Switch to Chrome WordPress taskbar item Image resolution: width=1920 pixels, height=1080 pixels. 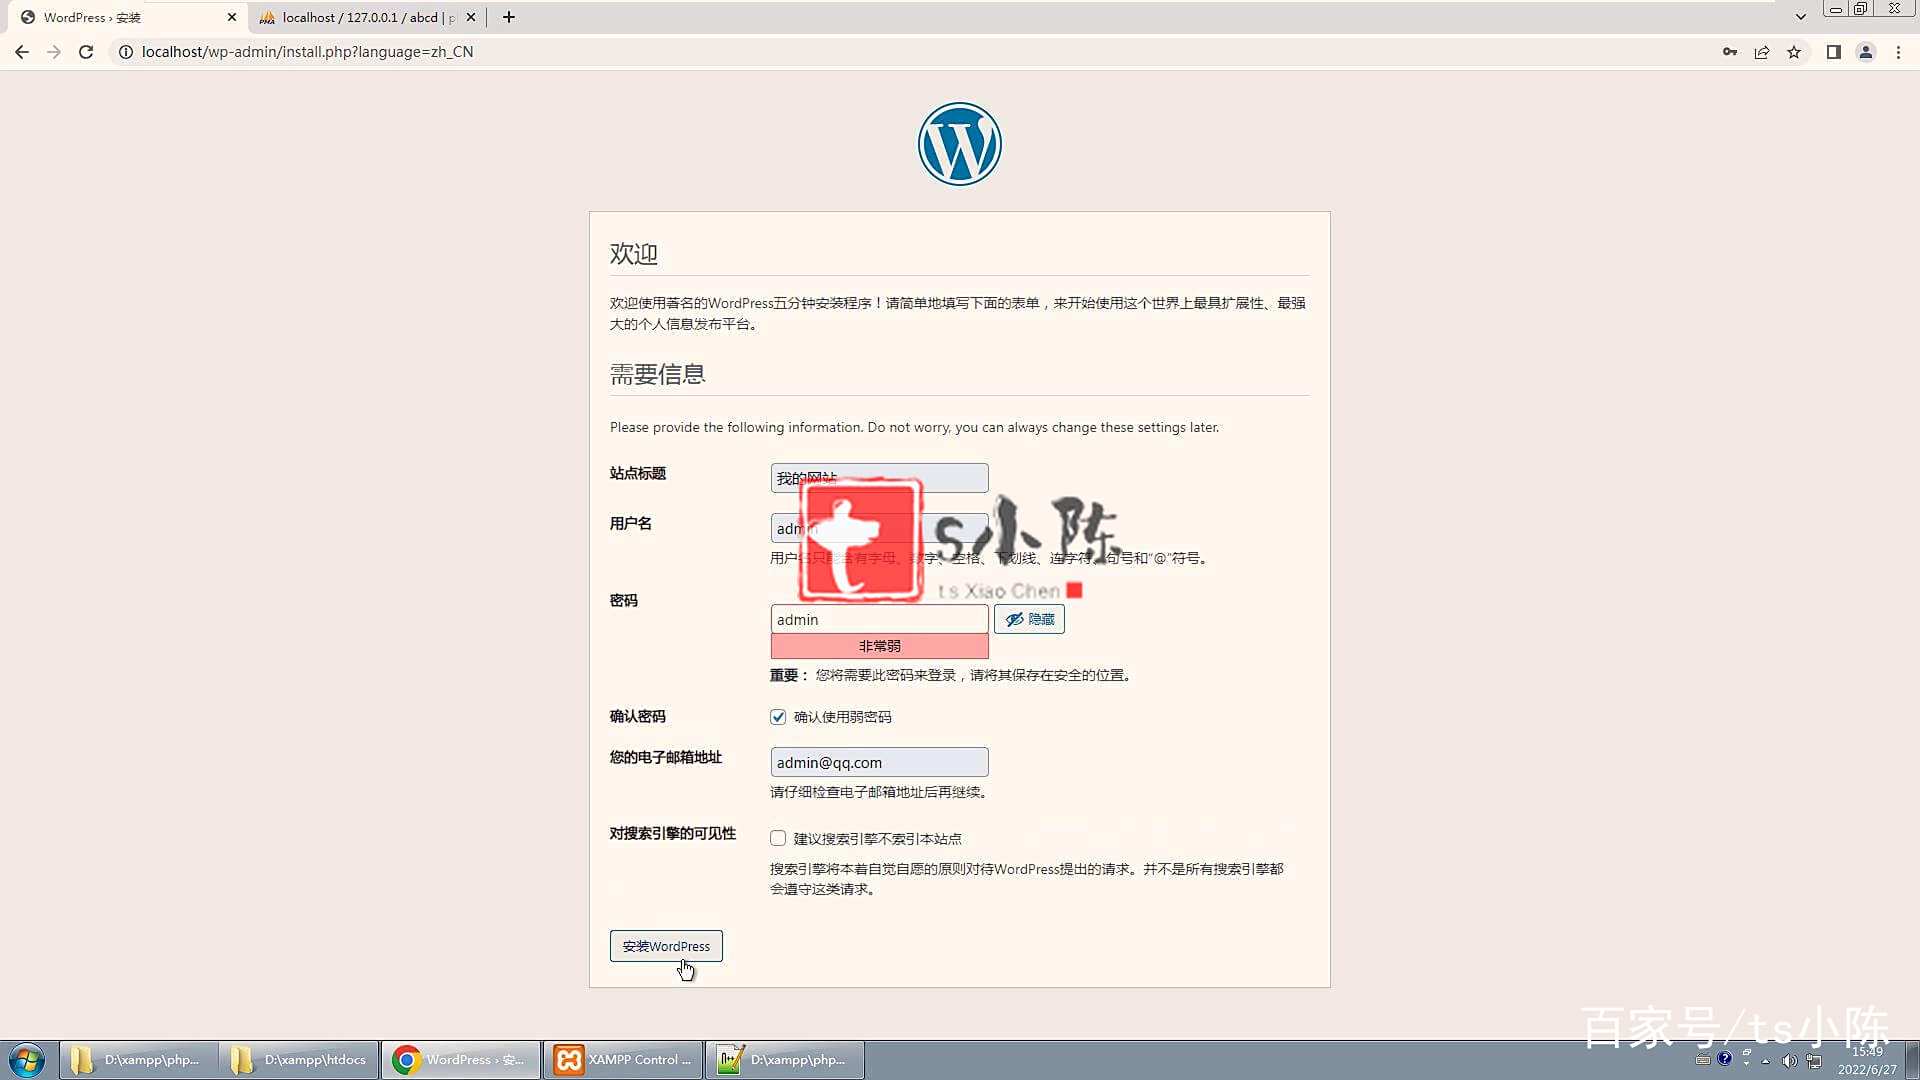tap(460, 1060)
